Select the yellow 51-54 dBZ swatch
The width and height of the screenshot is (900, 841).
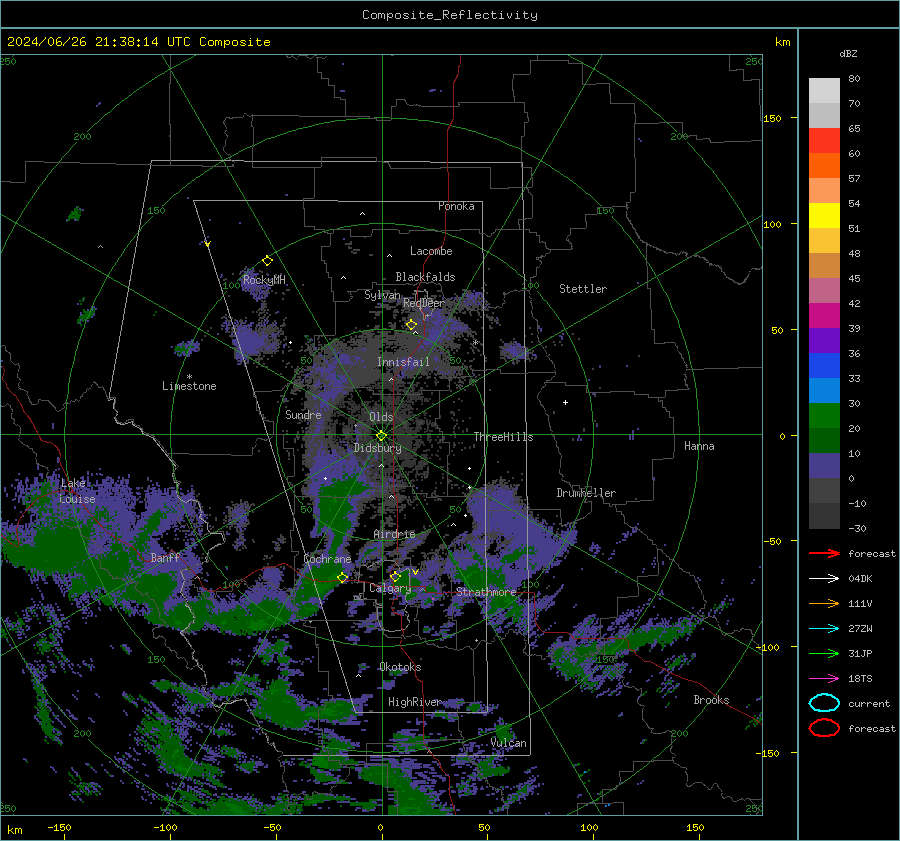824,216
